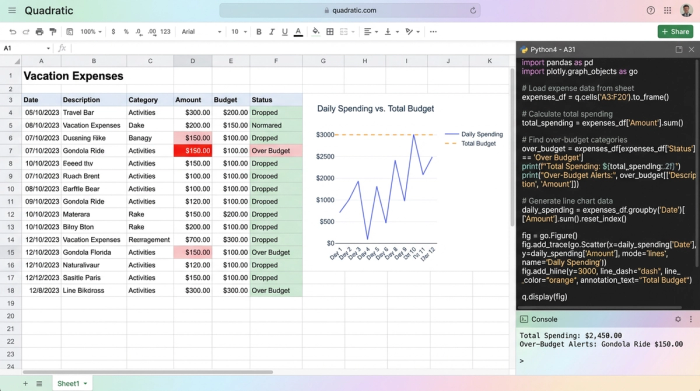Open the Sheet1 tab dropdown arrow
The image size is (700, 391).
(85, 383)
